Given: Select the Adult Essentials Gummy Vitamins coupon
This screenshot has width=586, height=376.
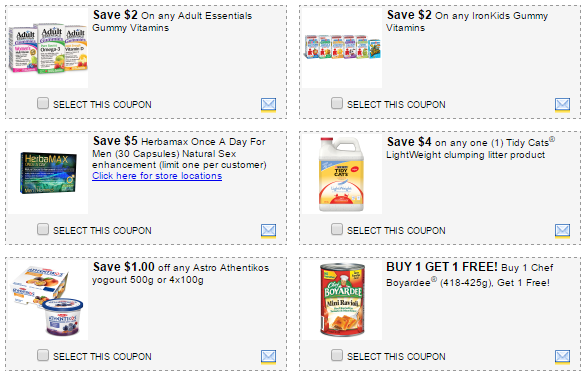Looking at the screenshot, I should (43, 103).
